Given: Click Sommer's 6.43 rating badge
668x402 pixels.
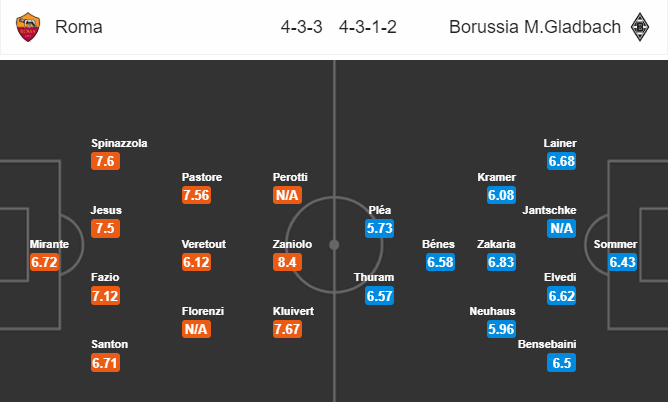Looking at the screenshot, I should click(622, 262).
